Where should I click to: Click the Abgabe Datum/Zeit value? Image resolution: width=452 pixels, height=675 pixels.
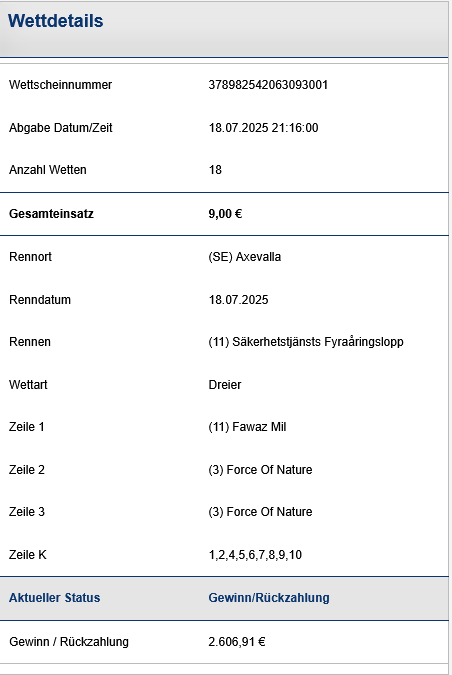(263, 128)
